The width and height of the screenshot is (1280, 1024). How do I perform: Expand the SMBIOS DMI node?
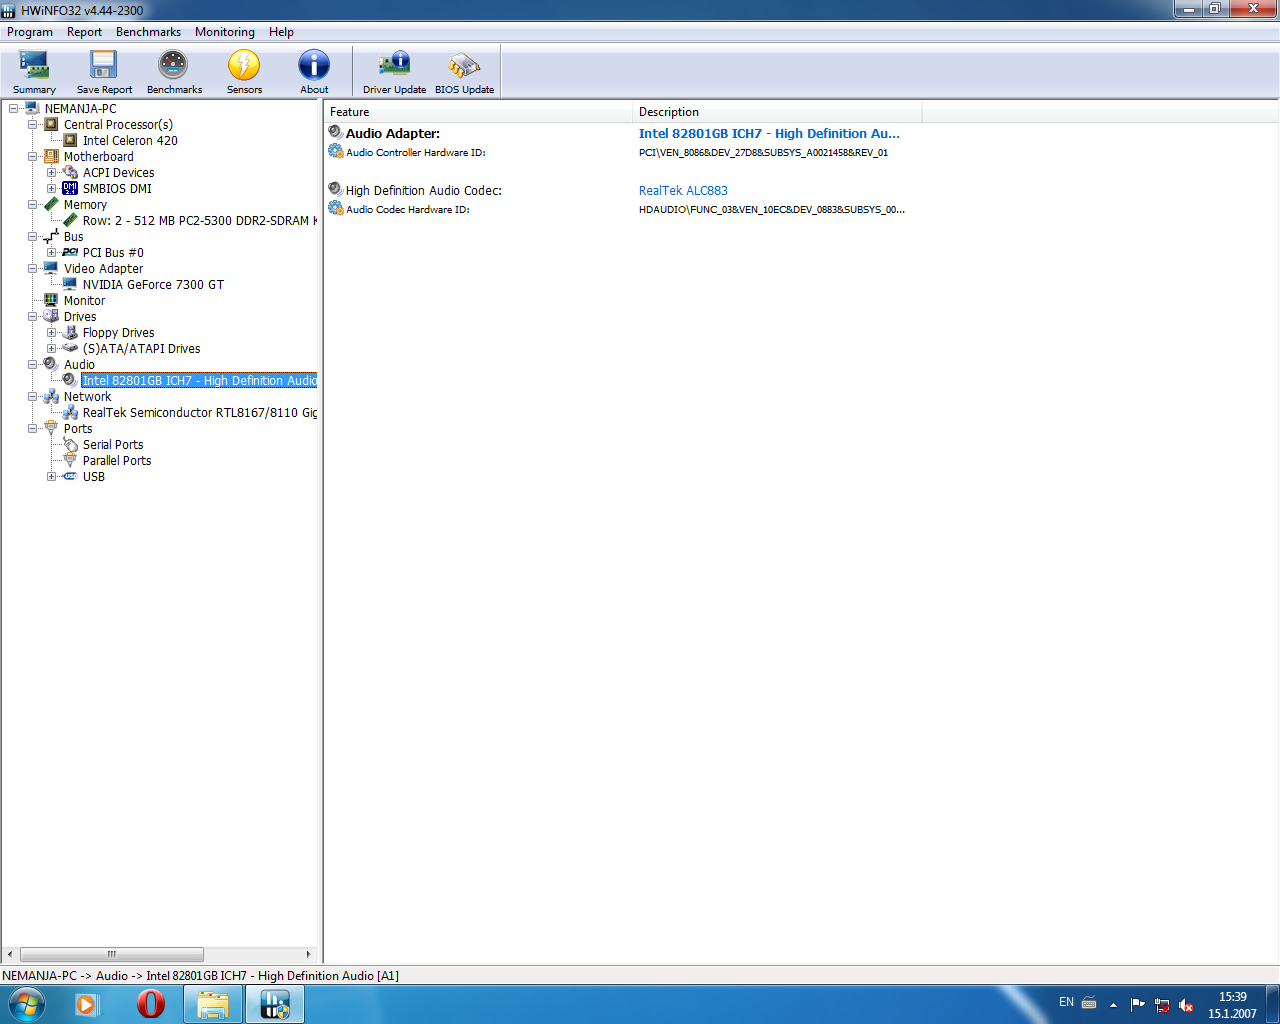click(x=51, y=188)
